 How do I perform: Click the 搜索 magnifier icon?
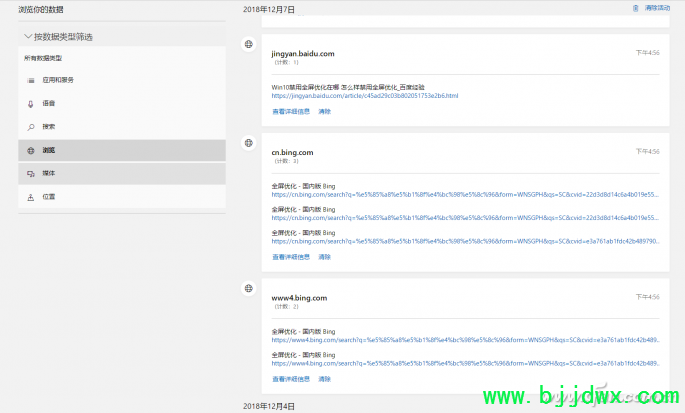pyautogui.click(x=31, y=127)
